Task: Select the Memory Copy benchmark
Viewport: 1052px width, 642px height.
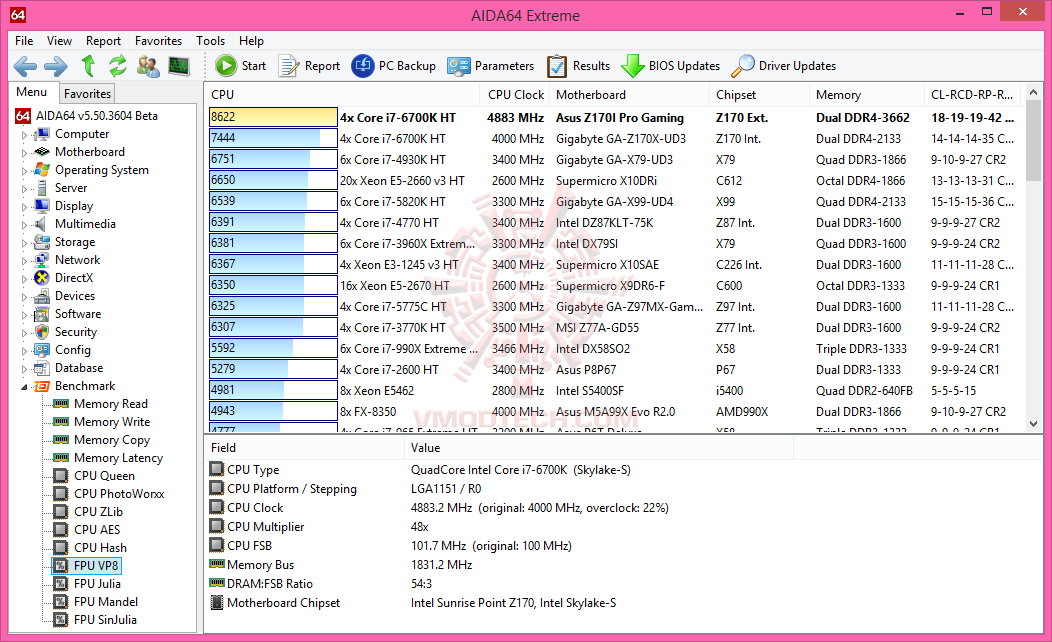Action: coord(112,440)
